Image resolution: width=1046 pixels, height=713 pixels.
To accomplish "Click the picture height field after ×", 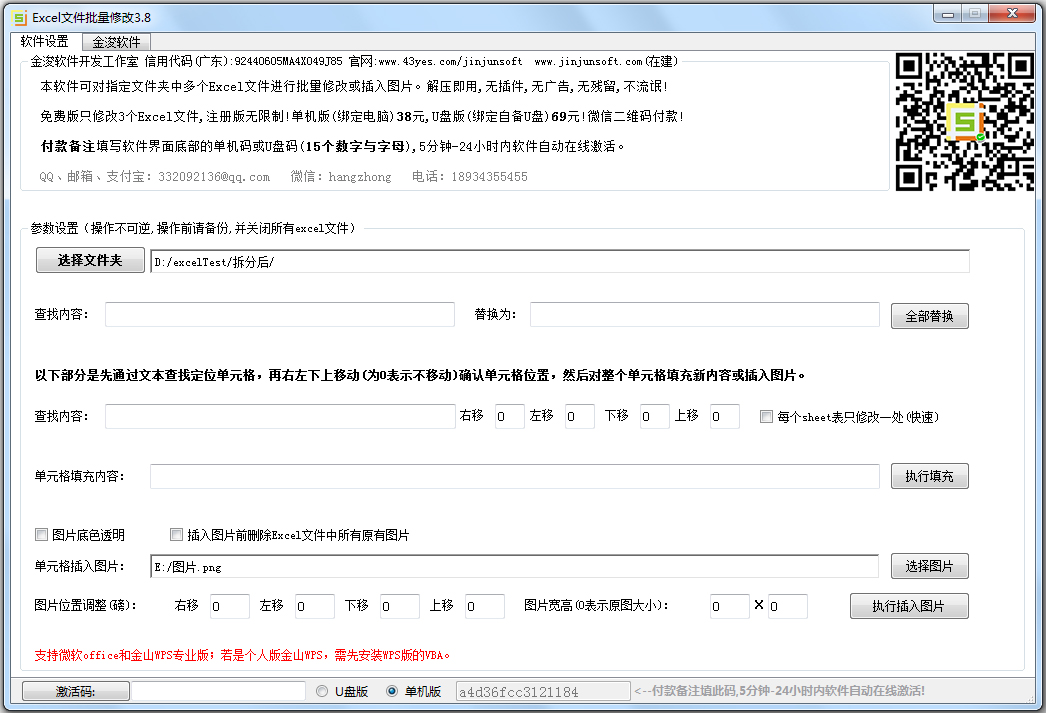I will click(788, 606).
